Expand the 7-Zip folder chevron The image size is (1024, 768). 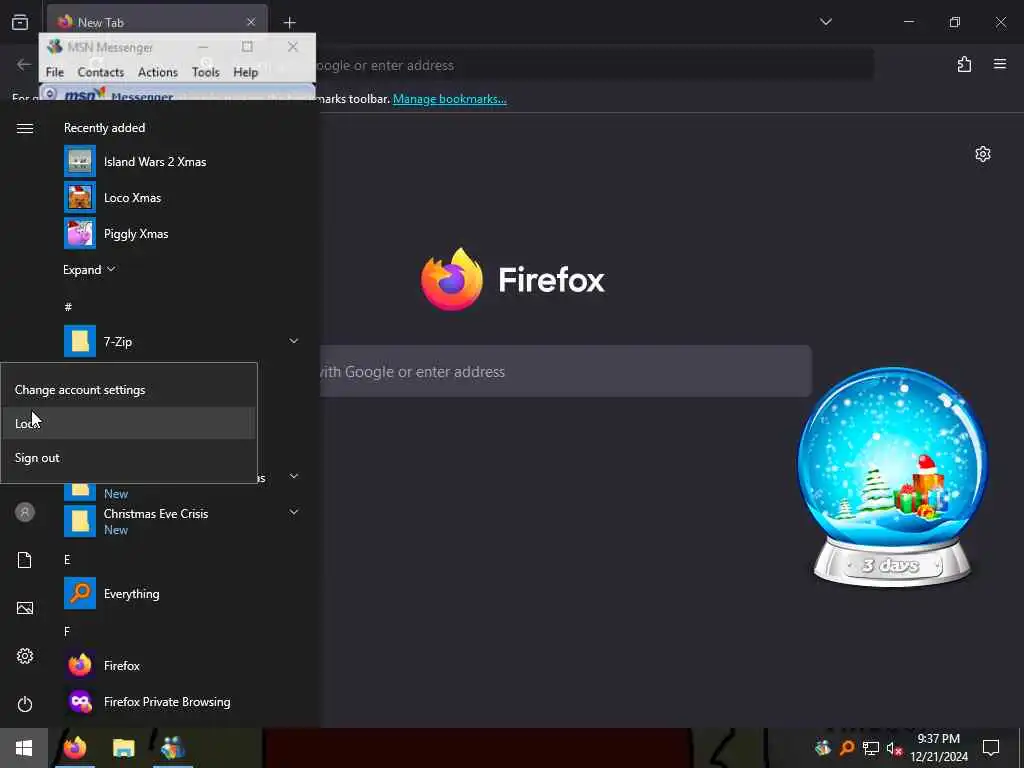294,341
